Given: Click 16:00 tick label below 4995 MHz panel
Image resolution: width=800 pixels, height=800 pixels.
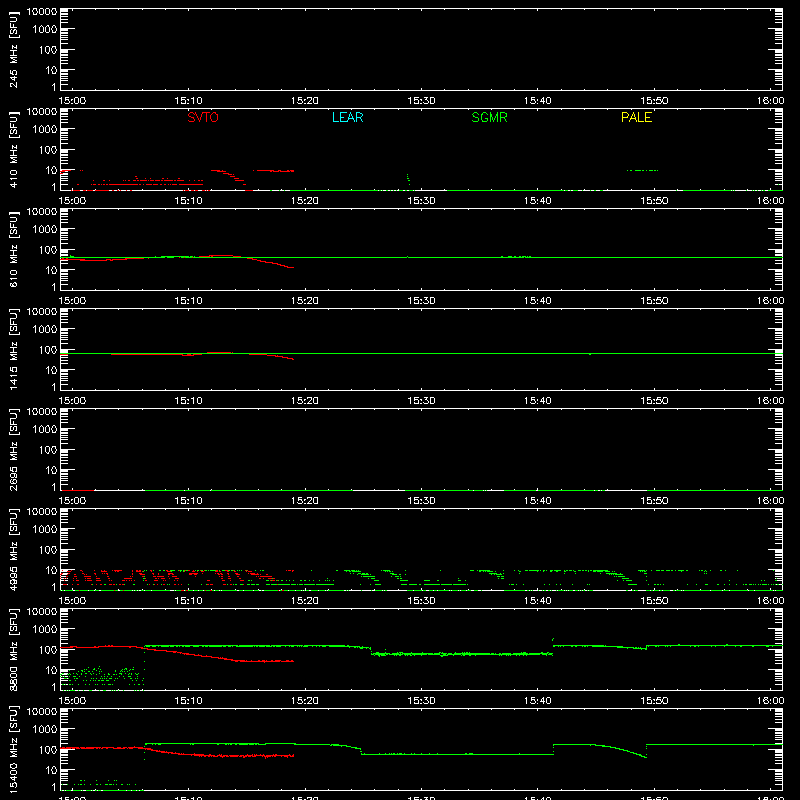Looking at the screenshot, I should pos(770,601).
